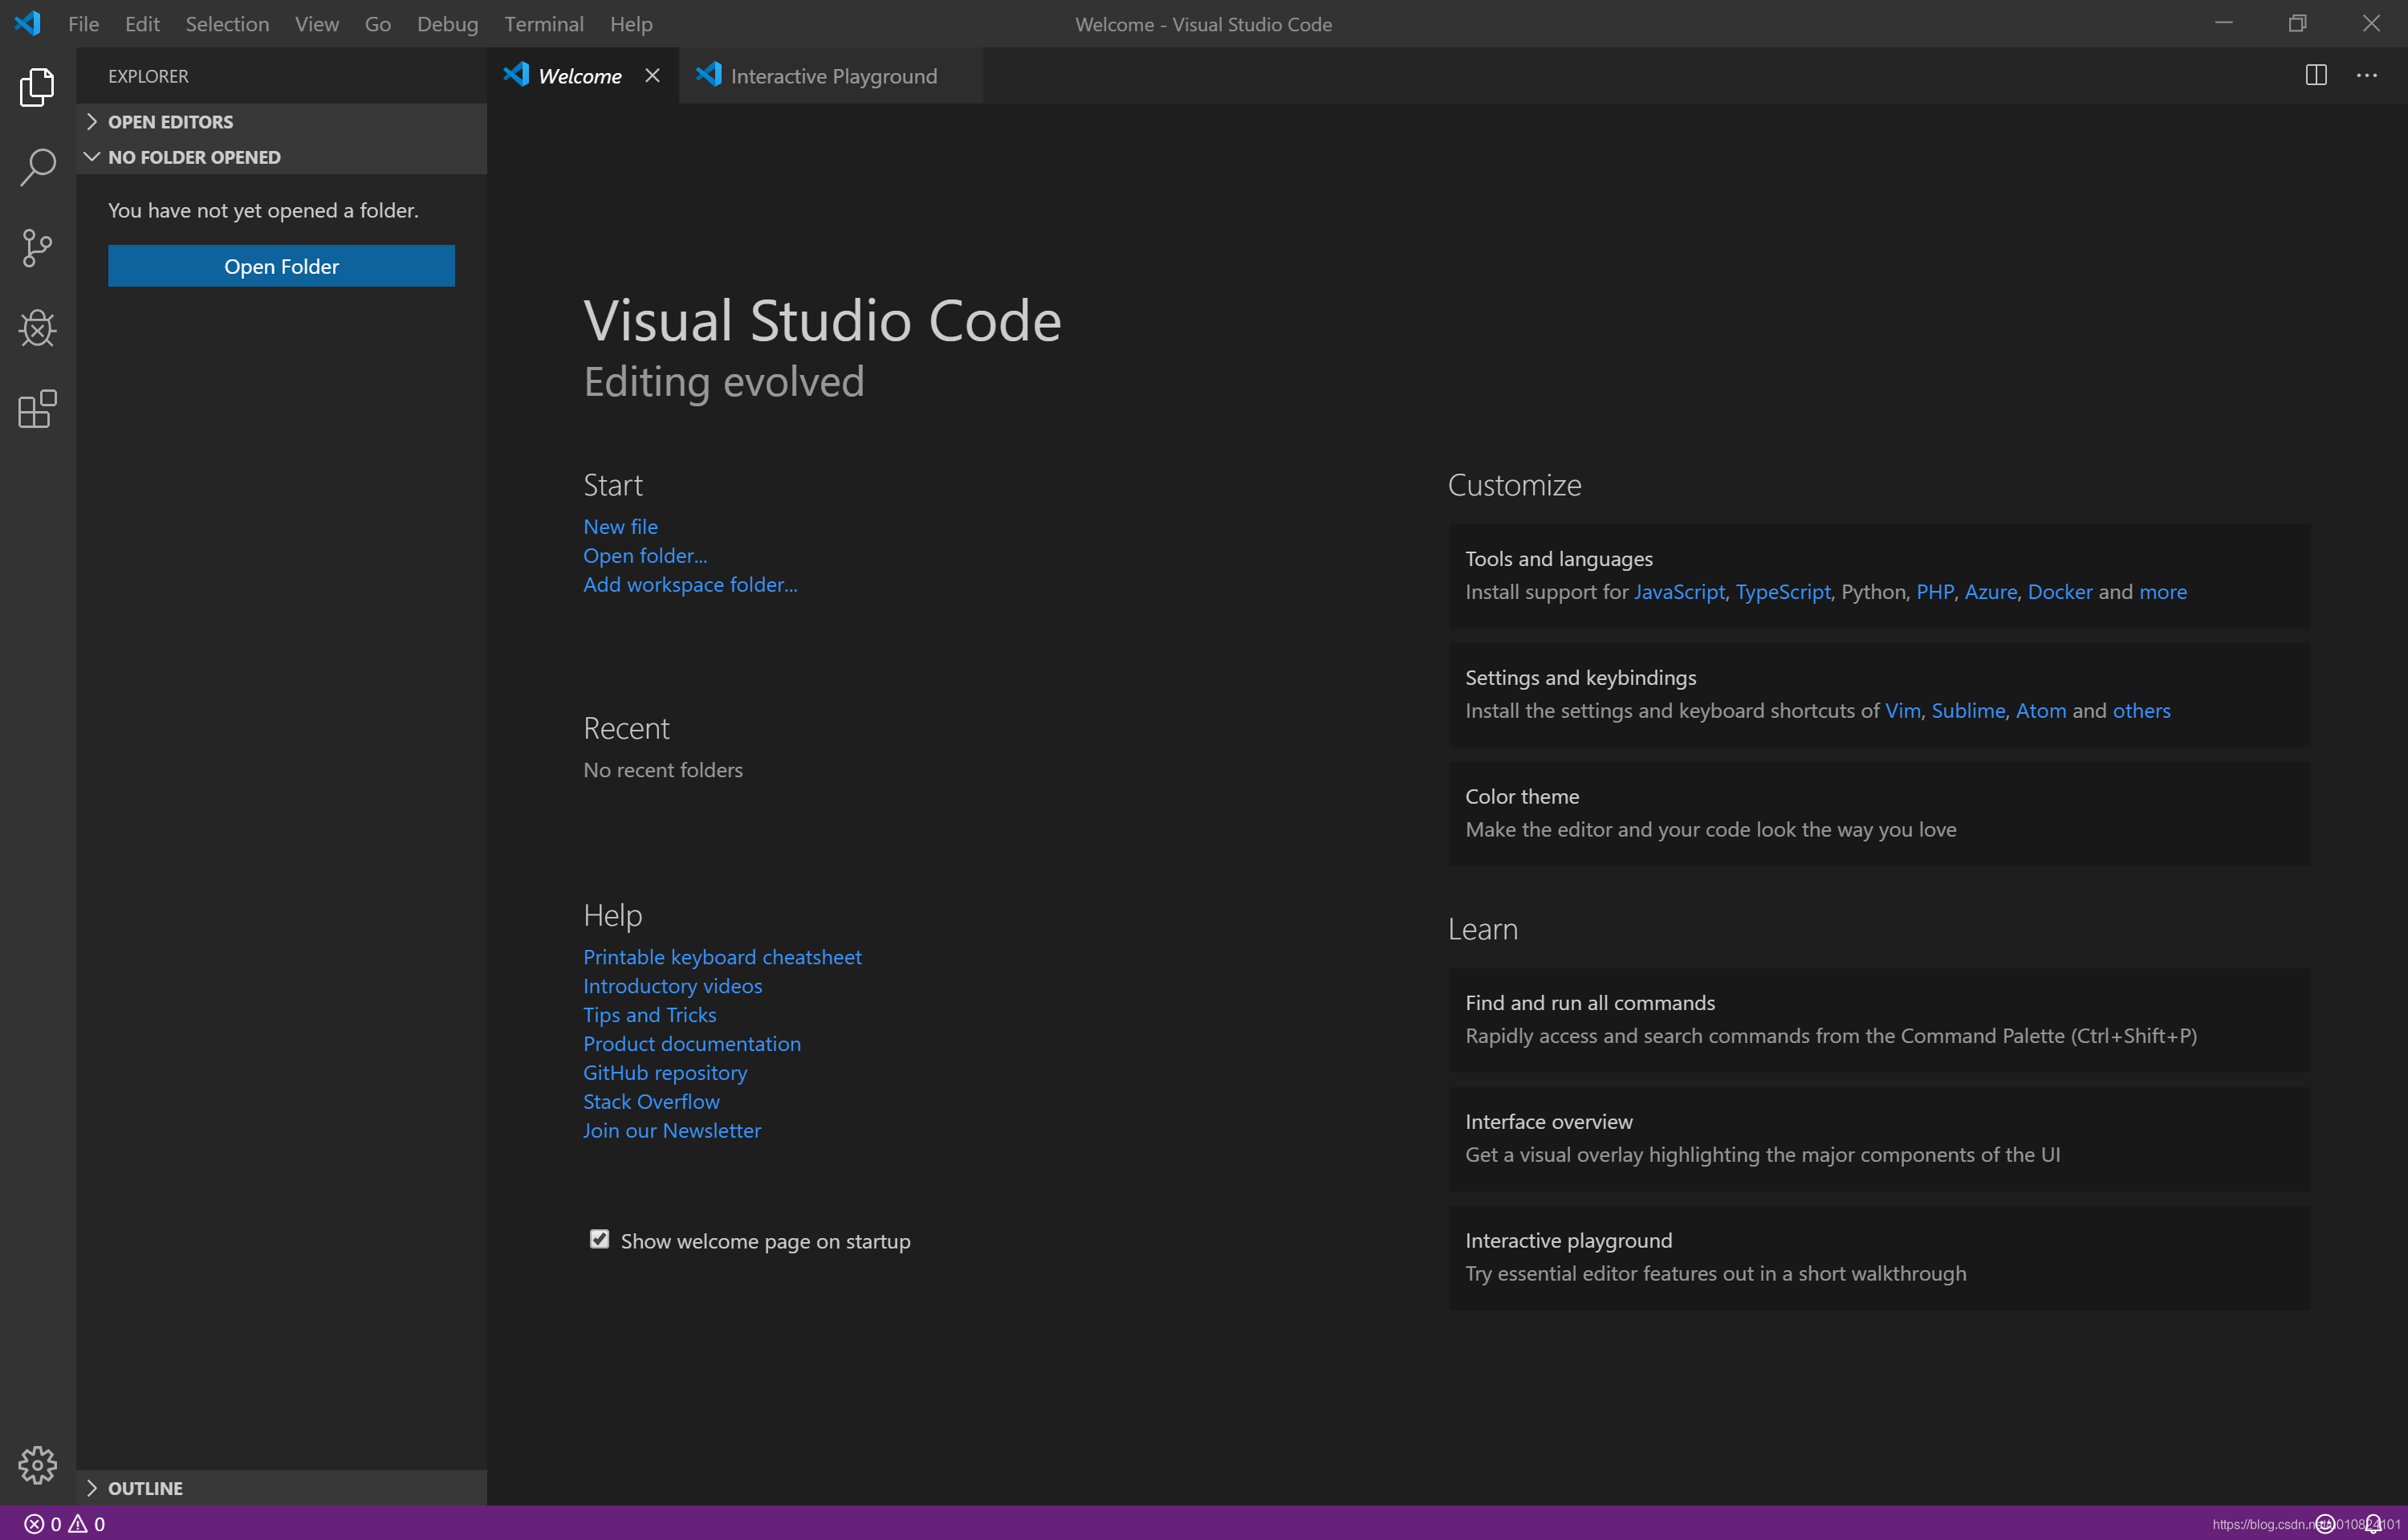This screenshot has width=2408, height=1540.
Task: Click the errors and warnings status indicator
Action: [65, 1524]
